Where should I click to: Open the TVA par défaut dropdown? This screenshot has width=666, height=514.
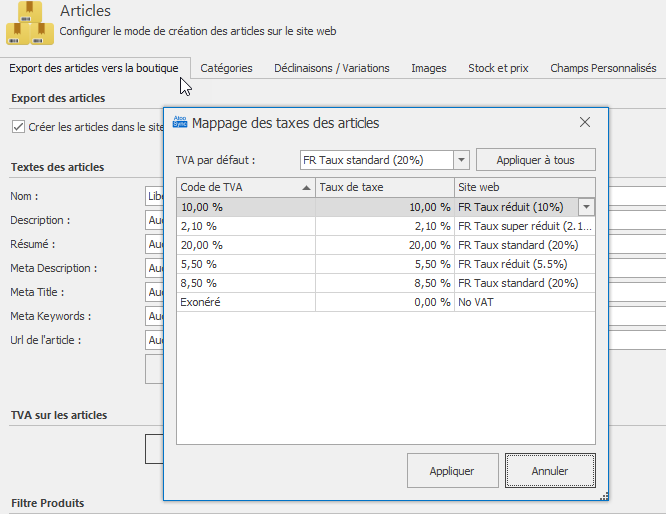click(461, 160)
